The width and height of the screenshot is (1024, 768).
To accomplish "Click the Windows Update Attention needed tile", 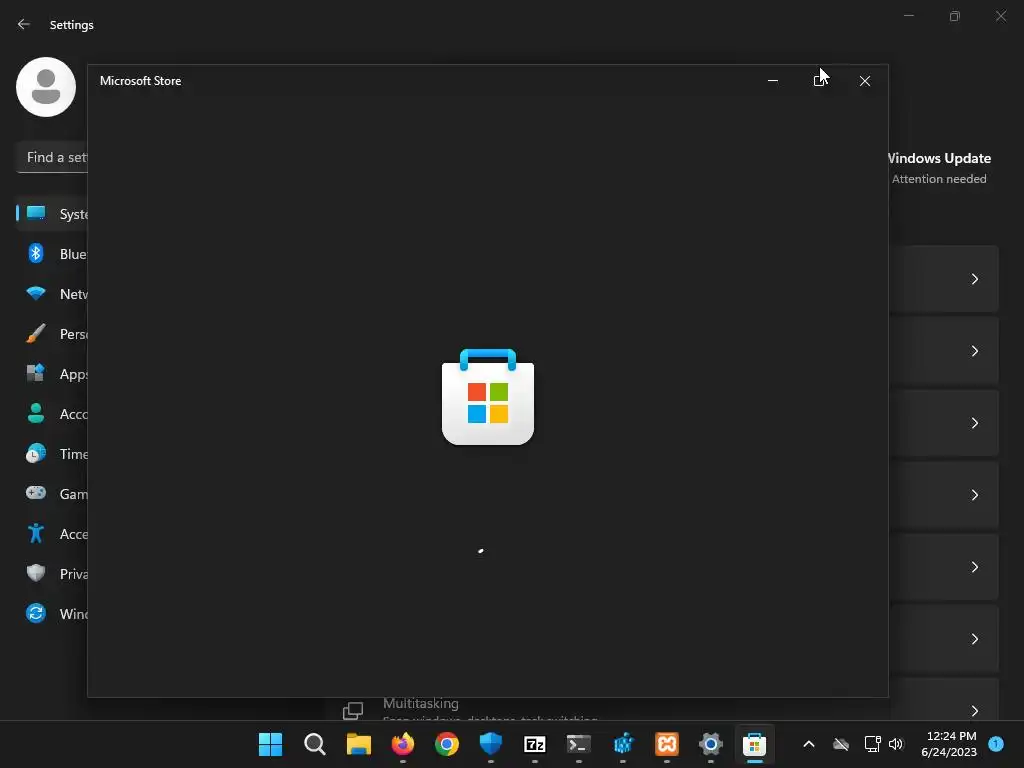I will [940, 168].
